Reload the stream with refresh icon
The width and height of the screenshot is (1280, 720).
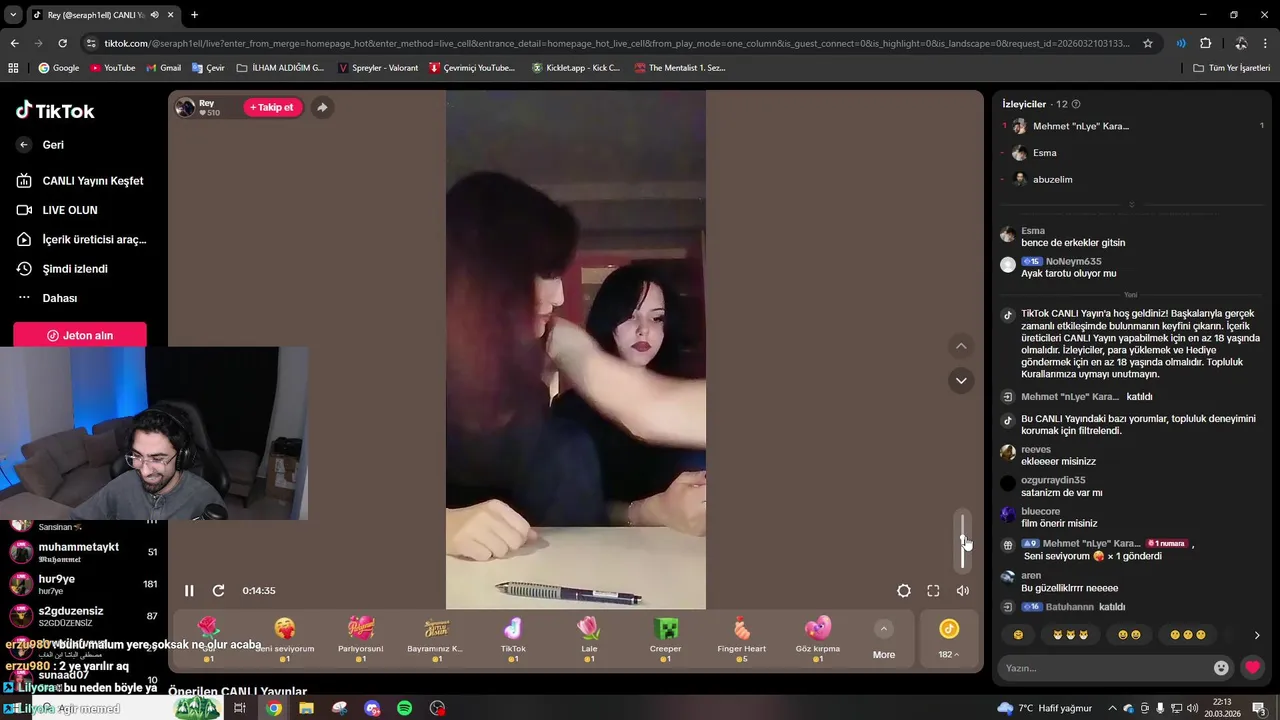click(x=218, y=591)
